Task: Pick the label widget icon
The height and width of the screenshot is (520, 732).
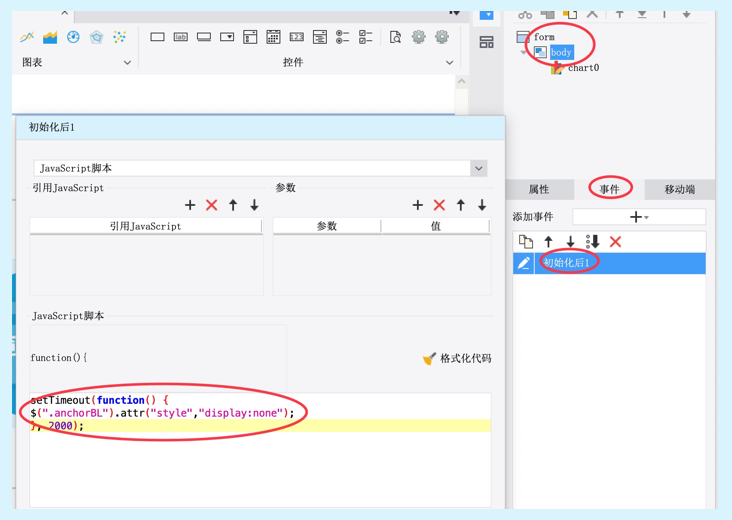Action: [x=181, y=37]
